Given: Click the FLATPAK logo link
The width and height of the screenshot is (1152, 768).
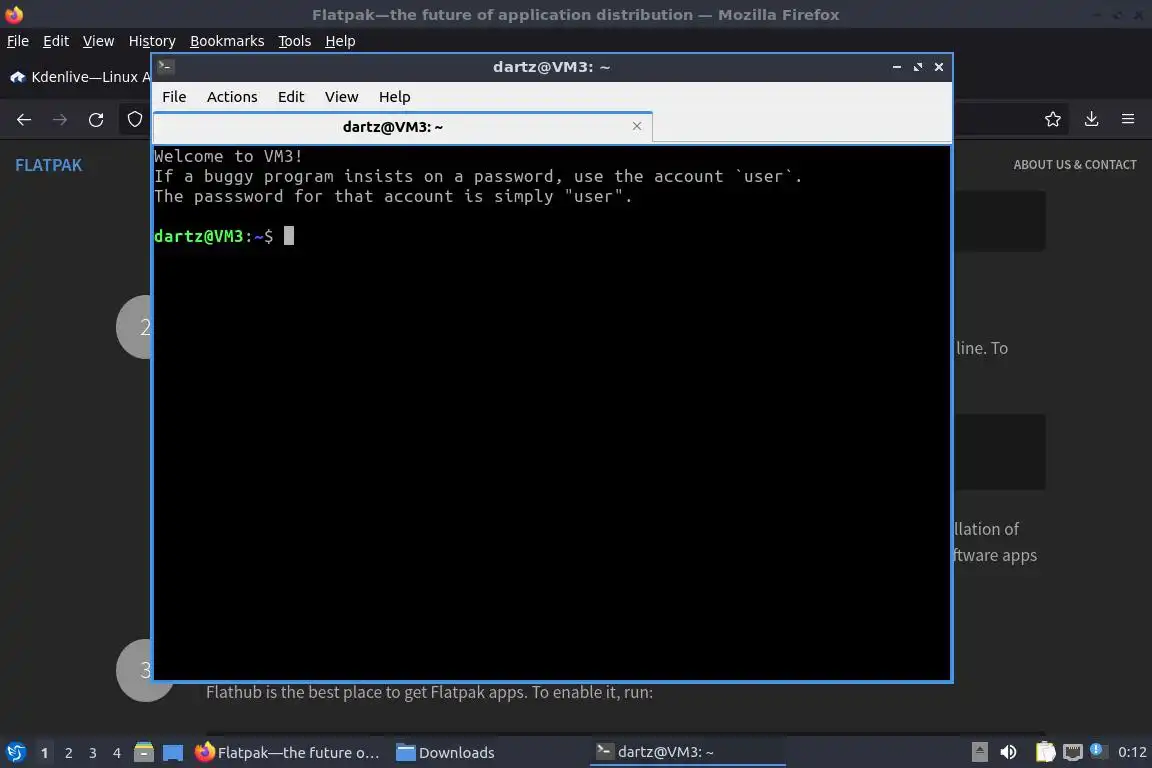Looking at the screenshot, I should click(x=48, y=165).
